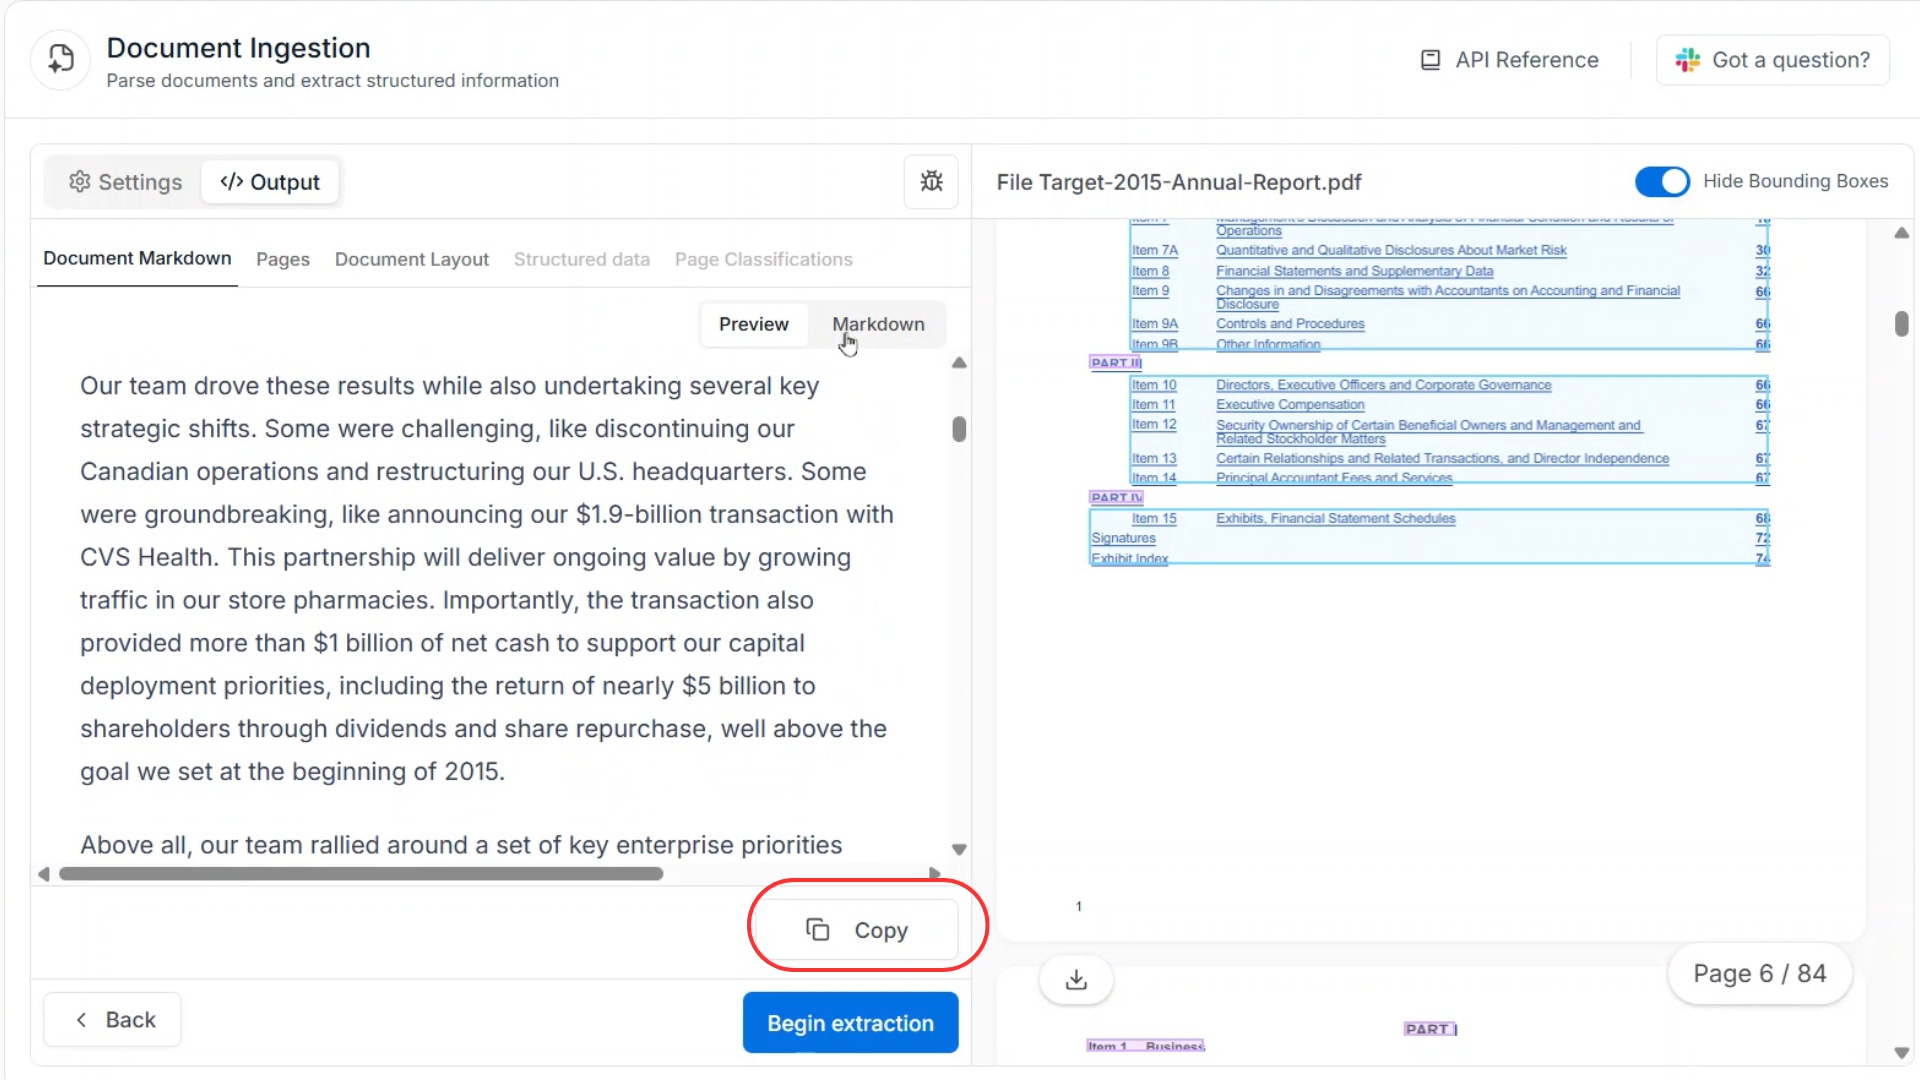Open the API Reference link
Image resolution: width=1920 pixels, height=1080 pixels.
coord(1510,60)
